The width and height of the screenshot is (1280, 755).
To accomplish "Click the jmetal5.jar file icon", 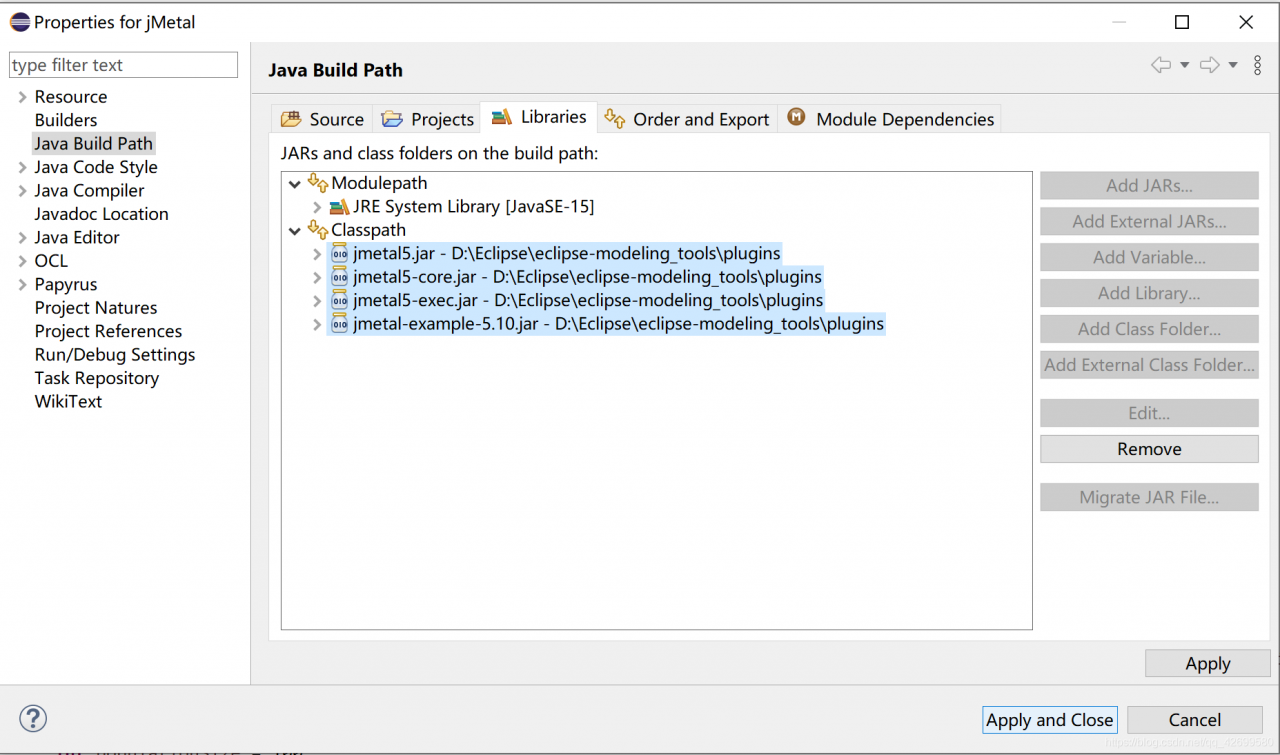I will tap(339, 253).
